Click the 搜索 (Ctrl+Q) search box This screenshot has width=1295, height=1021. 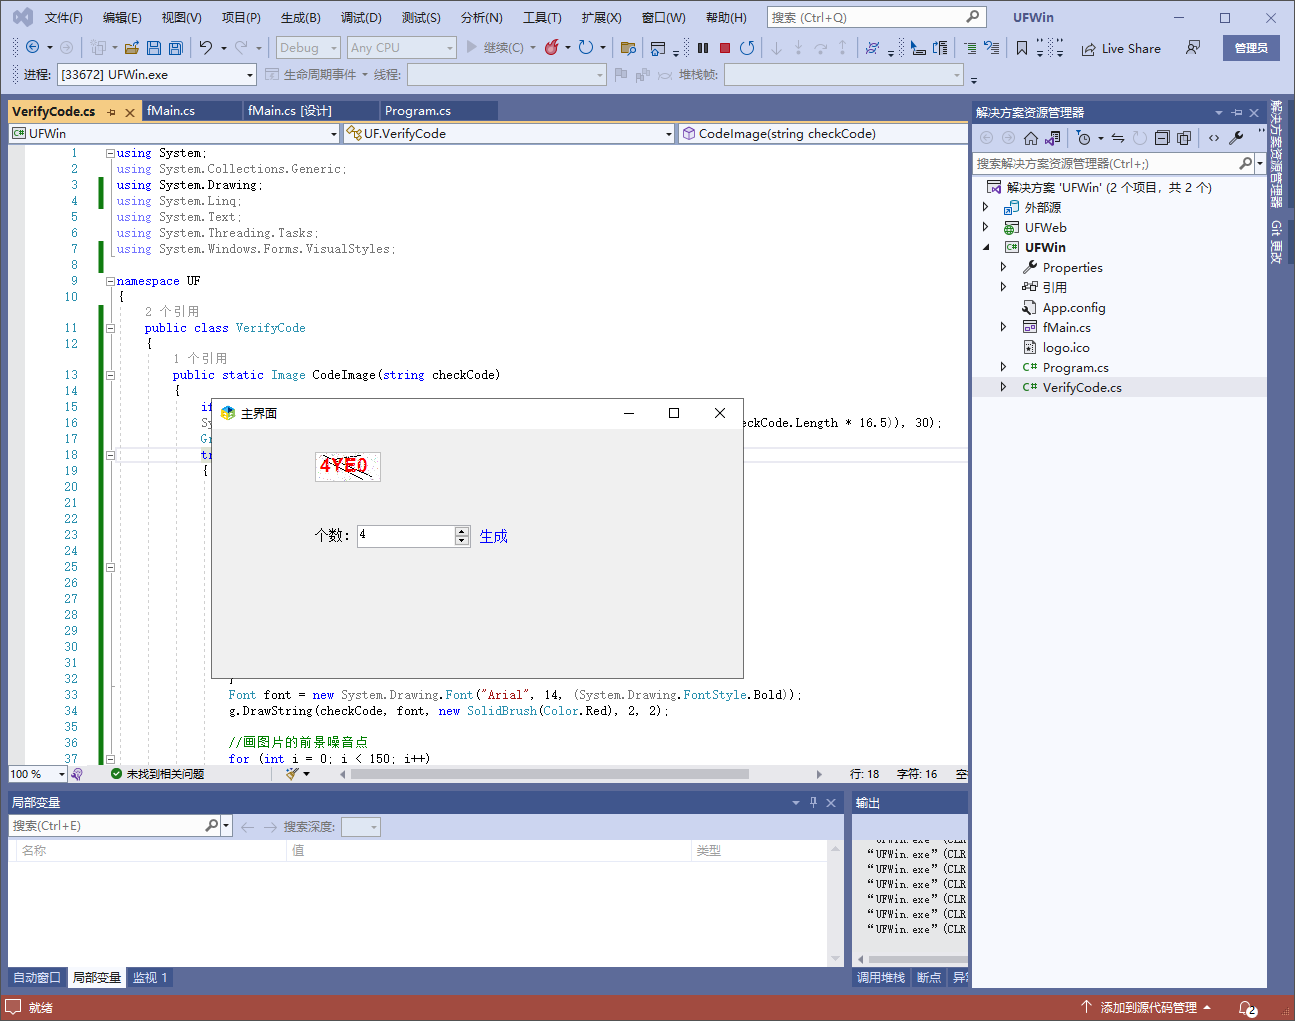click(876, 17)
